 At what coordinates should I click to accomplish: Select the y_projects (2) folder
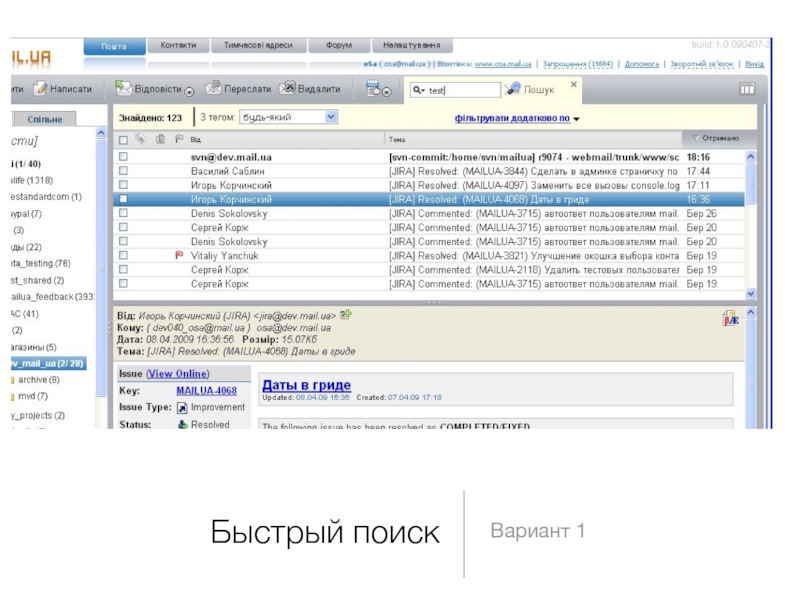[38, 415]
